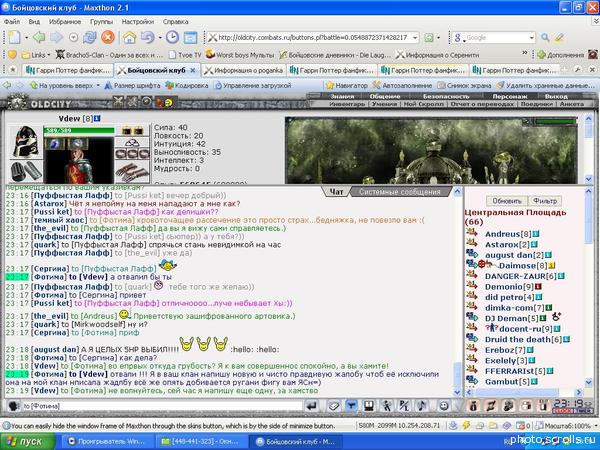Image resolution: width=600 pixels, height=450 pixels.
Task: Click the eraser clear-chat icon
Action: coord(334,406)
